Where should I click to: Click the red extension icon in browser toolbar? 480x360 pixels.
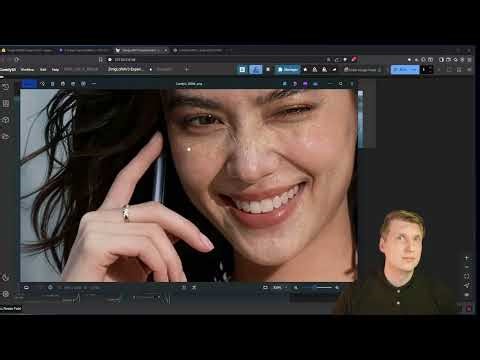coord(354,60)
